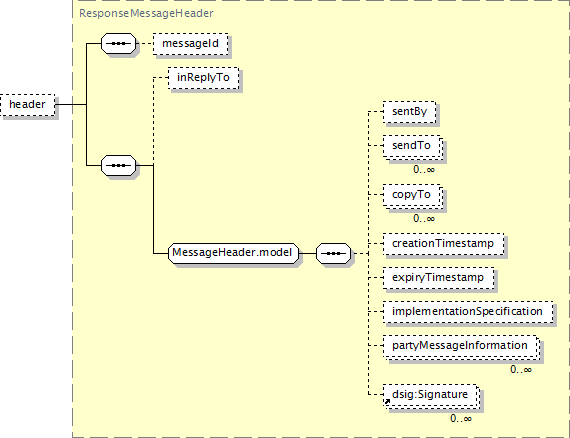The image size is (570, 438).
Task: Click the 0..∞ cardinality under sendTo
Action: coord(424,170)
